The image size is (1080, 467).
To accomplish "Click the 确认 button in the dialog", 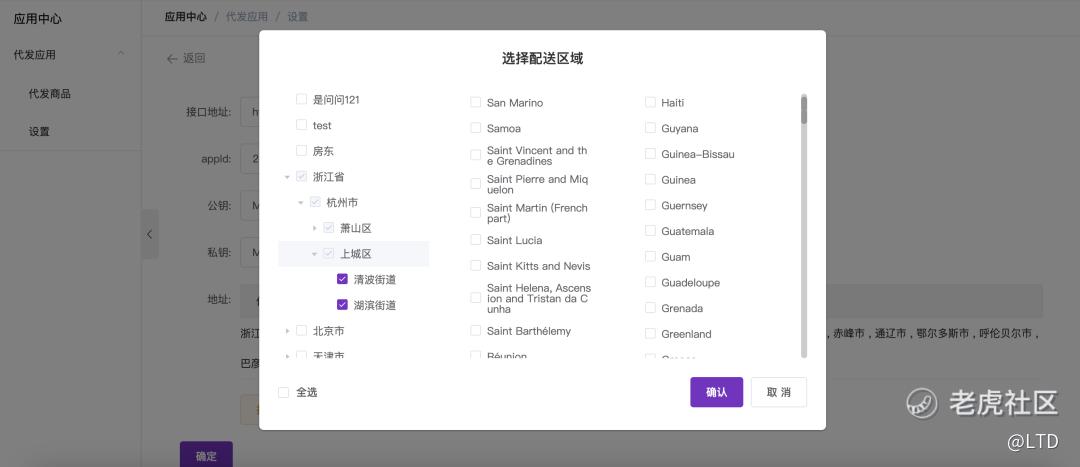I will point(716,392).
